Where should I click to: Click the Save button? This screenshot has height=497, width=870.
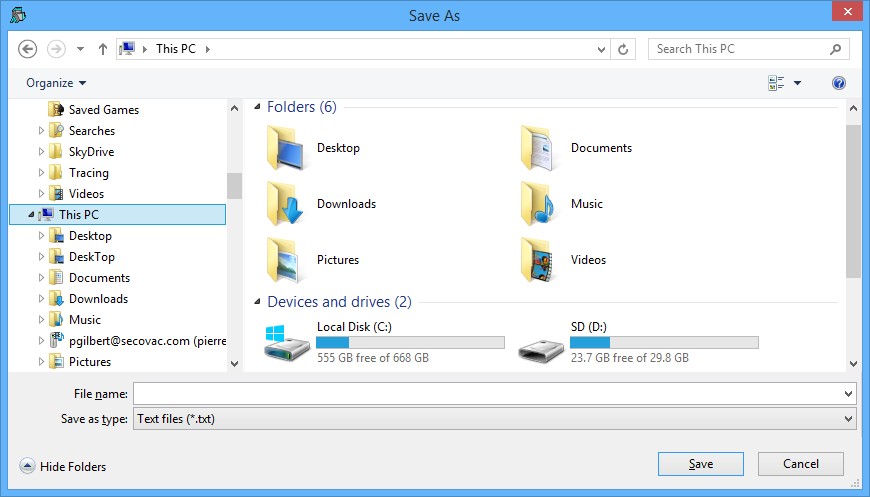click(x=701, y=464)
